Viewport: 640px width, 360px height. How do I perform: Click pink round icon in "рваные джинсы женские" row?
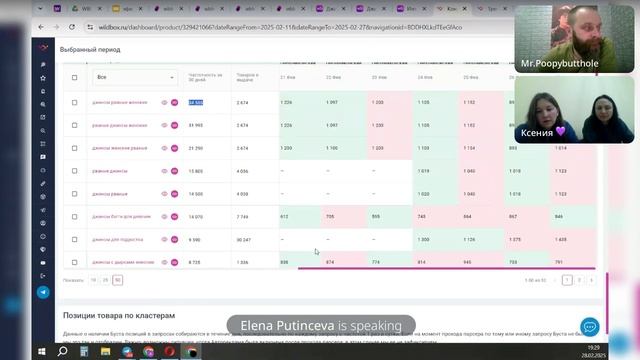pyautogui.click(x=174, y=125)
